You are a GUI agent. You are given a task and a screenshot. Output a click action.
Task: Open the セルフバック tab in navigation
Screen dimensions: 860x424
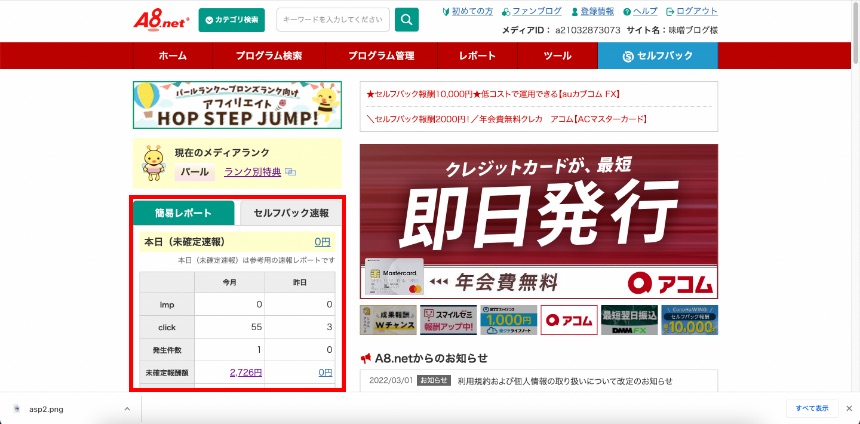658,55
